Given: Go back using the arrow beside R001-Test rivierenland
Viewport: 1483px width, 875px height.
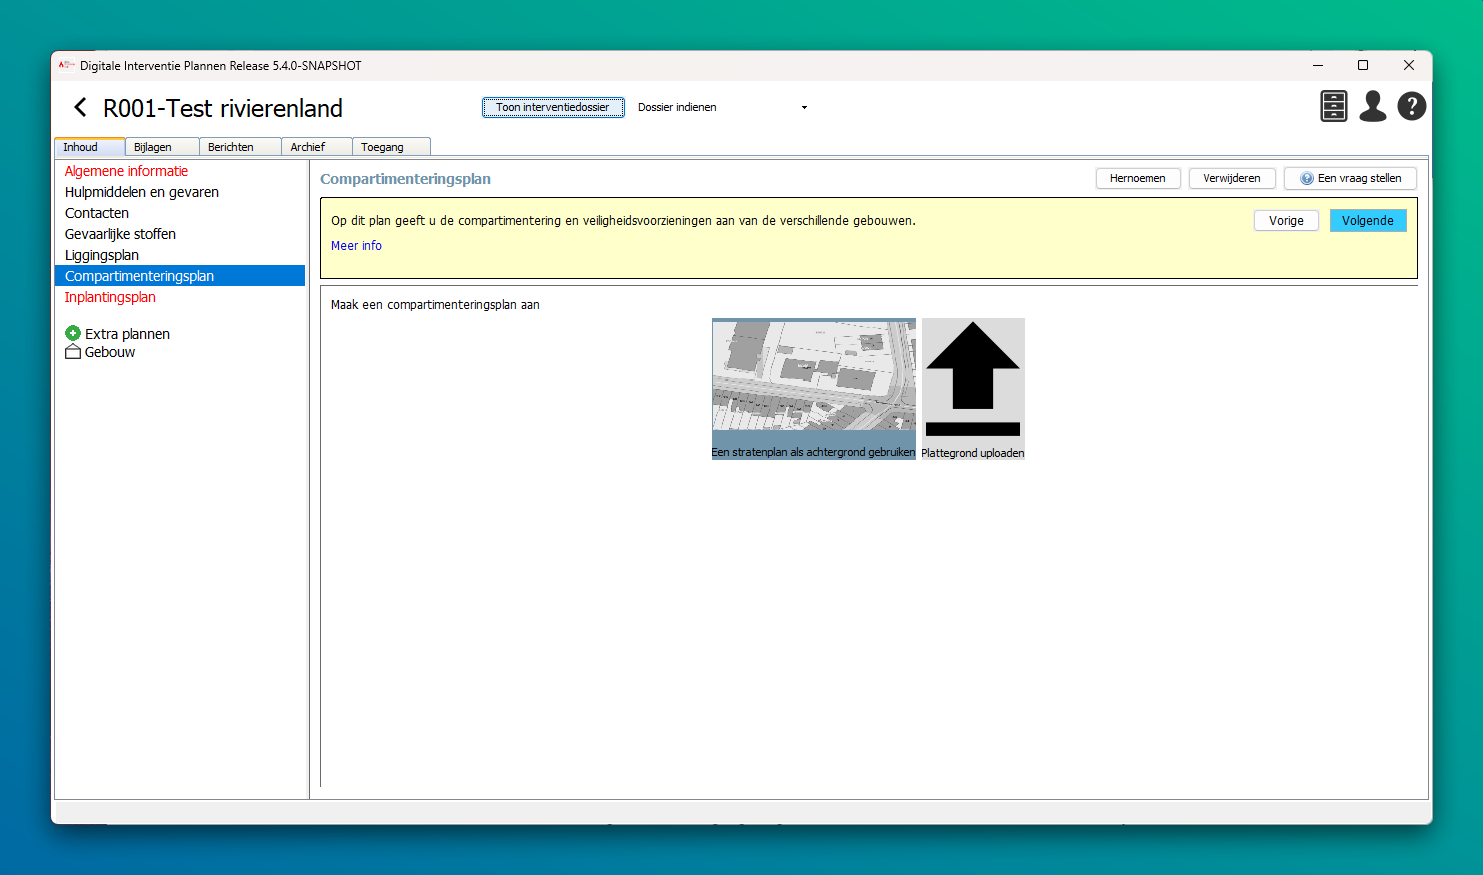Looking at the screenshot, I should click(80, 107).
